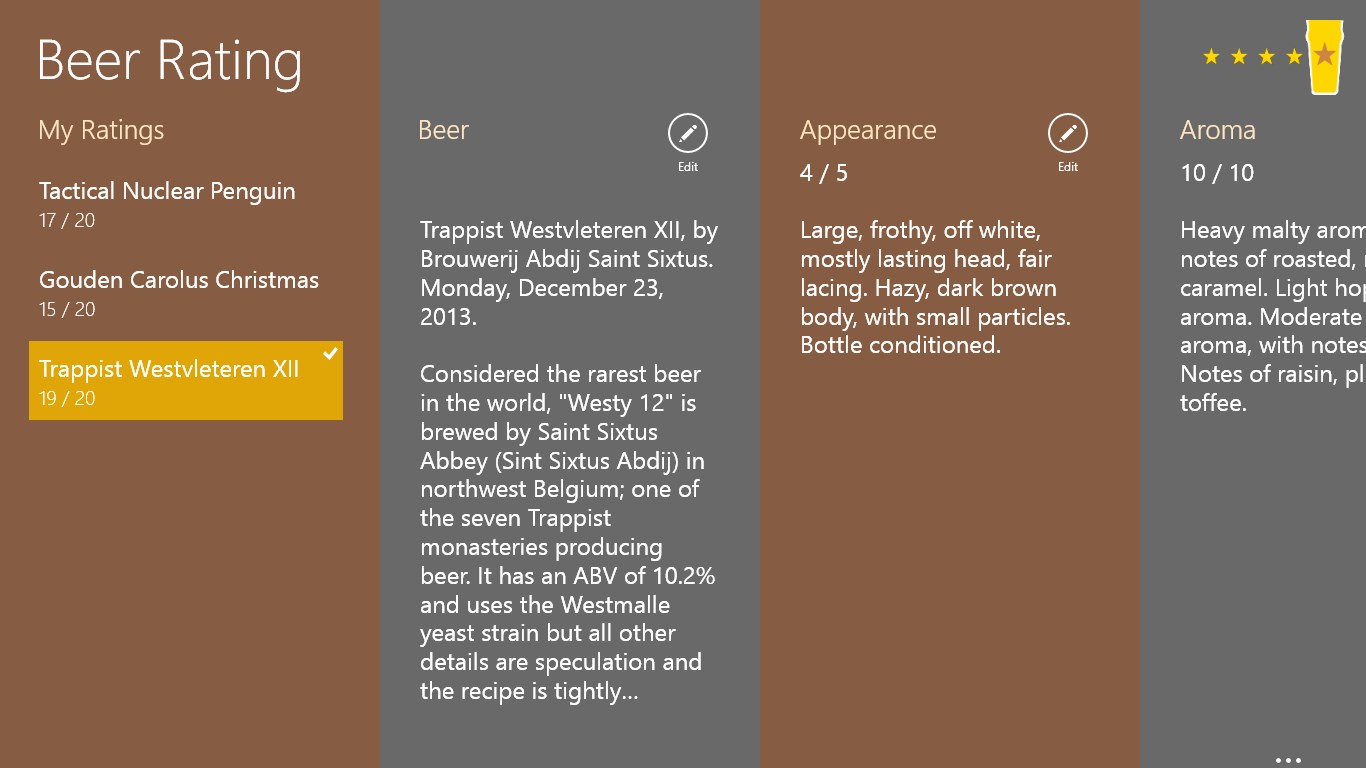
Task: Click the third gold rating star
Action: point(1267,57)
